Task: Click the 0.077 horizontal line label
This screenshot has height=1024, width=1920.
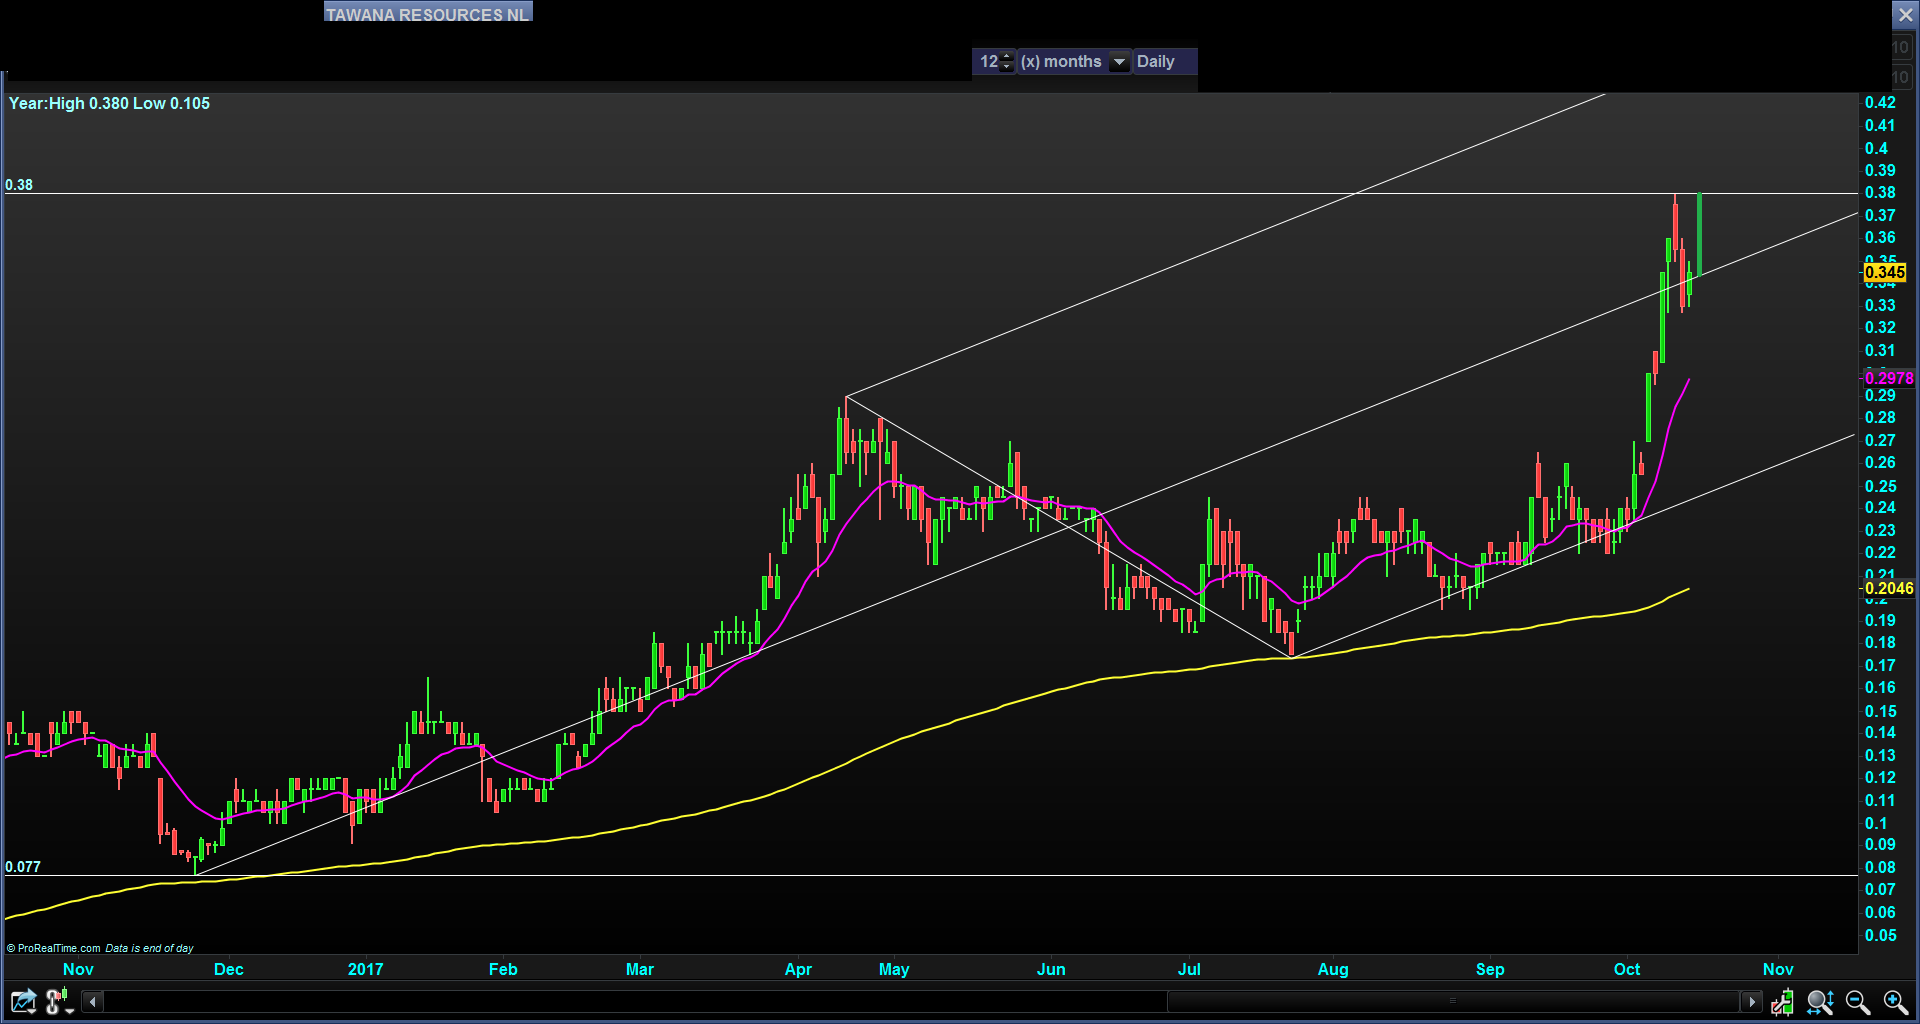Action: 23,867
